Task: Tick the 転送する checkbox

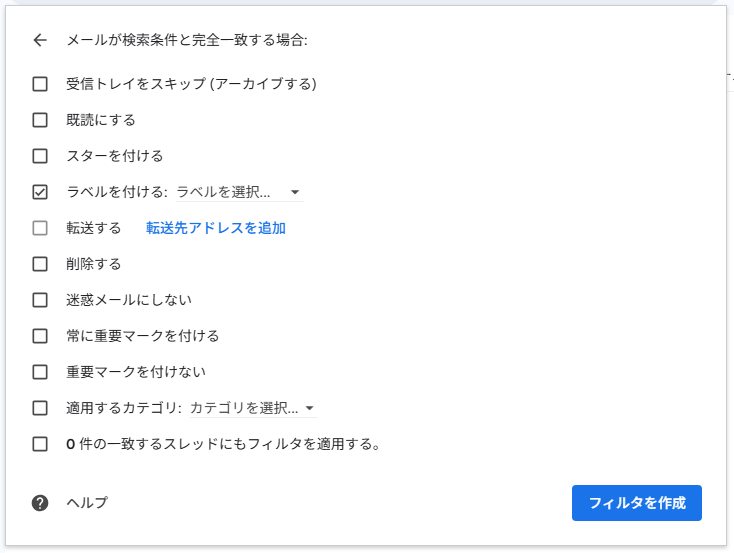Action: [x=40, y=228]
